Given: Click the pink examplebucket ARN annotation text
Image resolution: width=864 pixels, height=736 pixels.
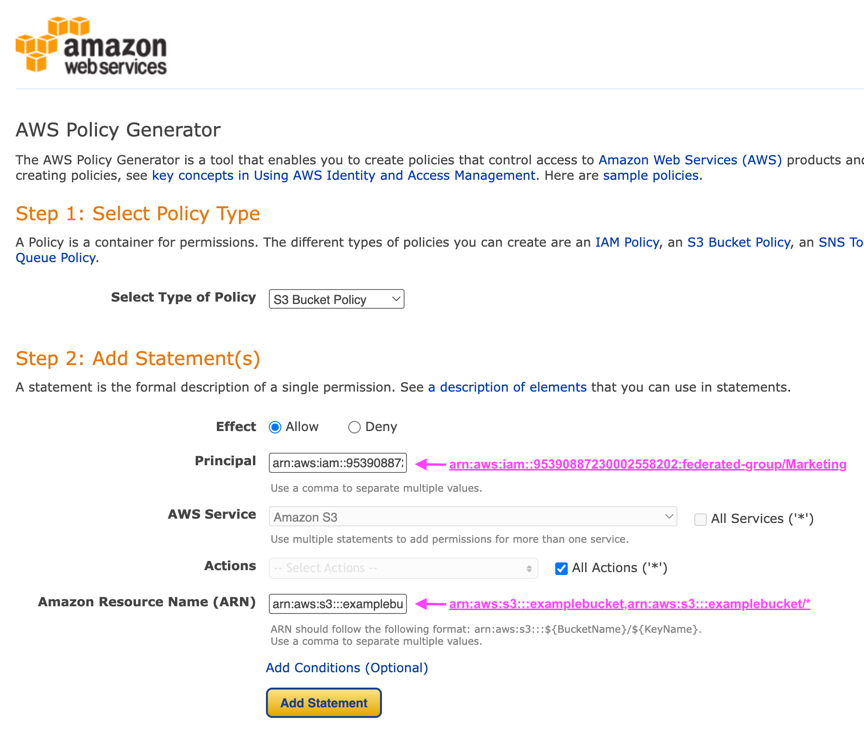Looking at the screenshot, I should [629, 604].
